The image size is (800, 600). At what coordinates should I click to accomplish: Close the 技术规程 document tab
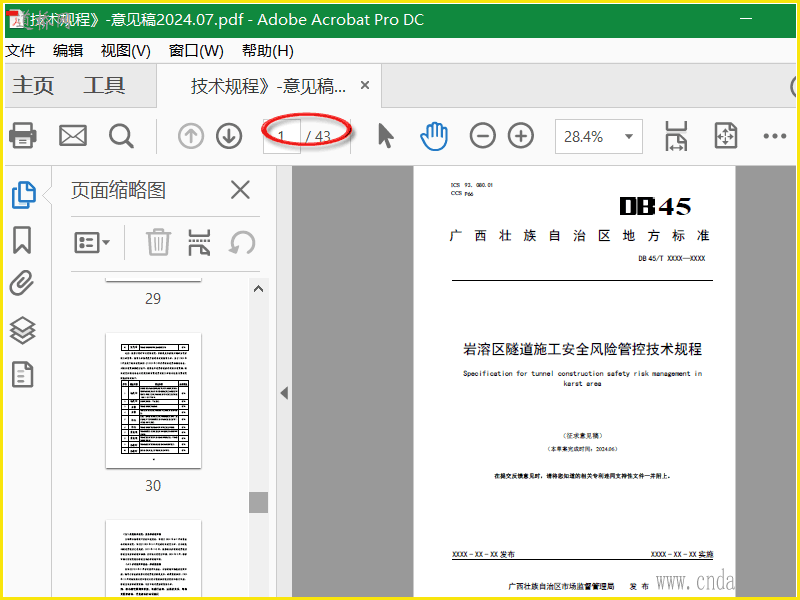tap(365, 85)
